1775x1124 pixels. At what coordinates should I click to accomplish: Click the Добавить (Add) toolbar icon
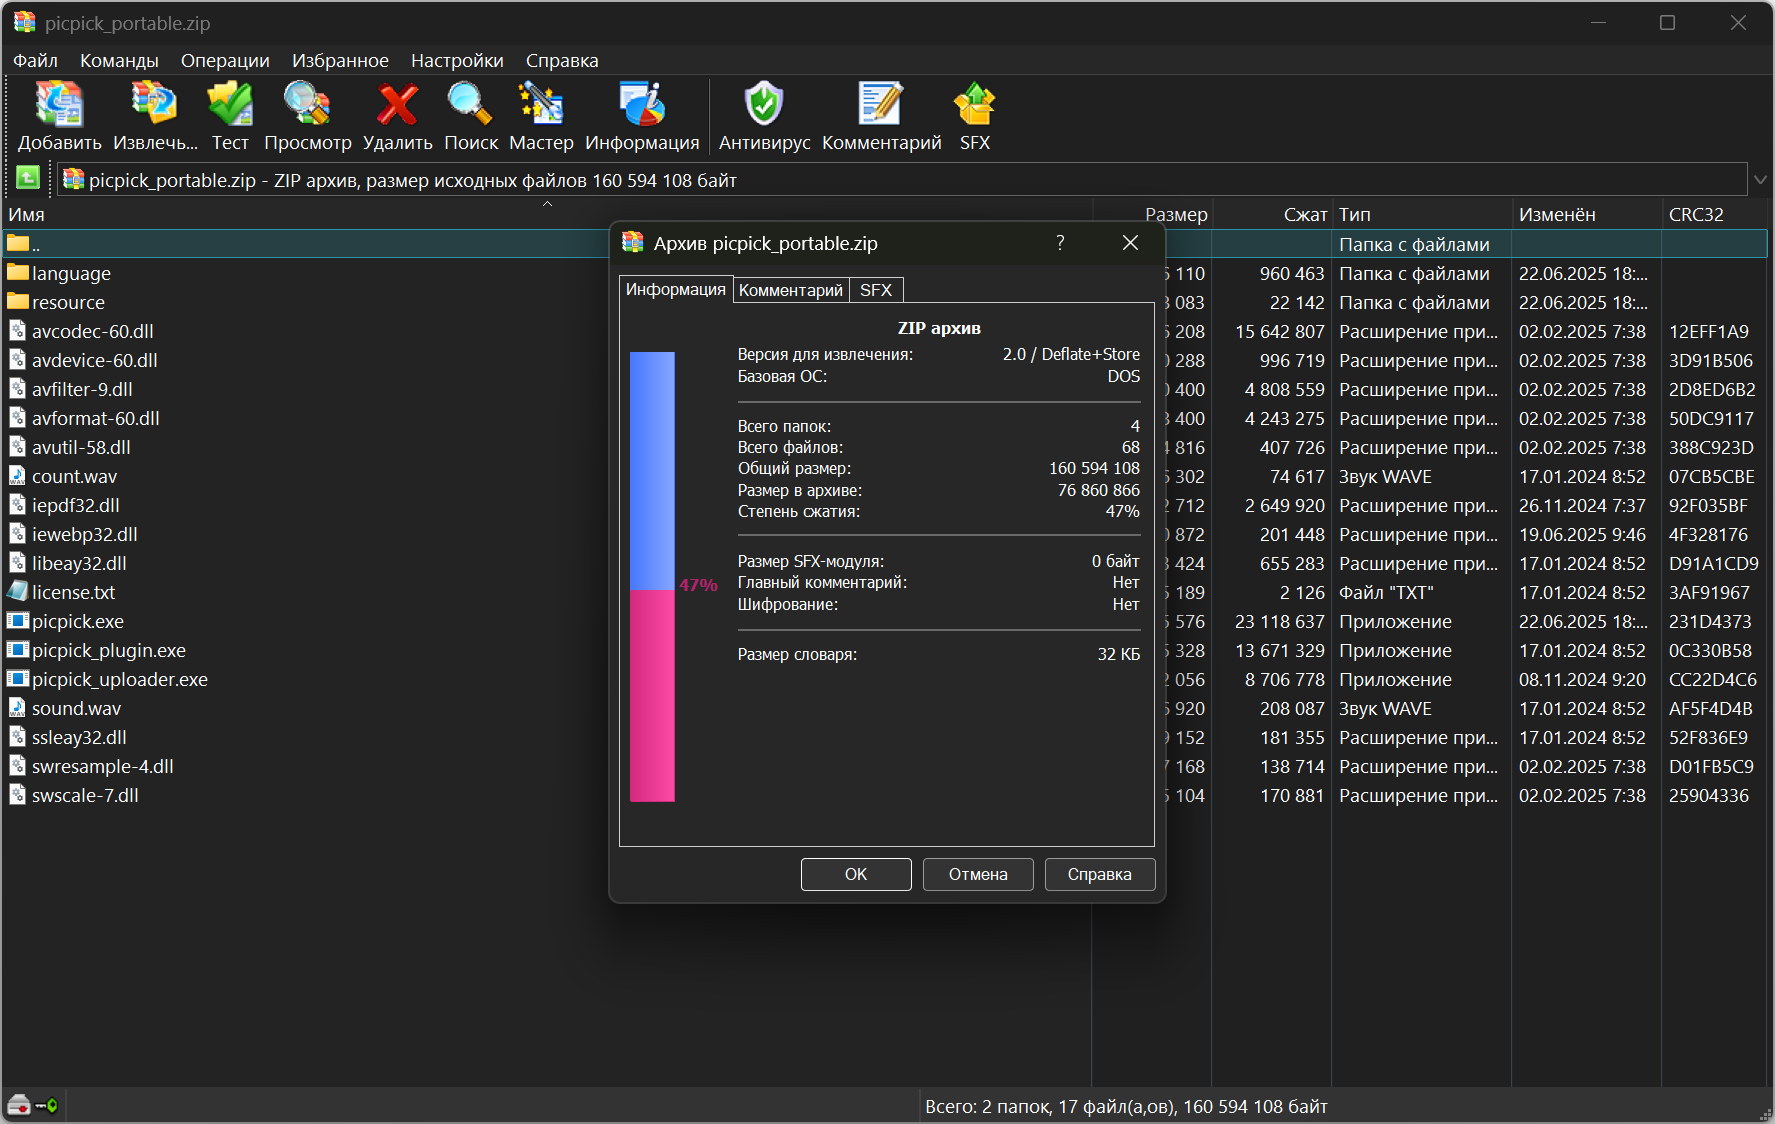[59, 104]
